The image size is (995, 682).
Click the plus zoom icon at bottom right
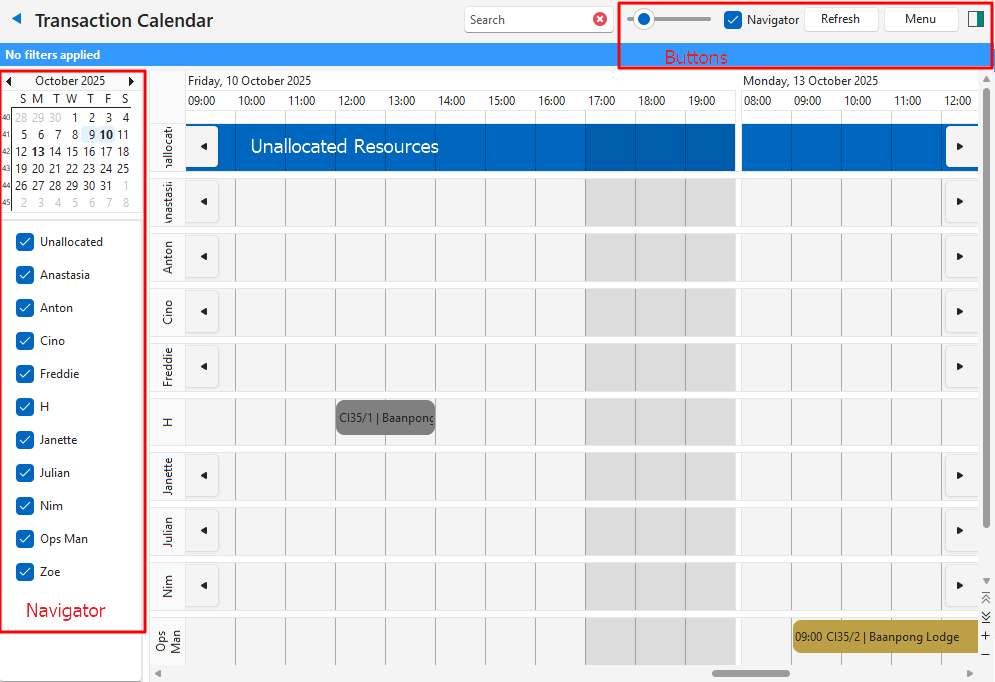986,635
